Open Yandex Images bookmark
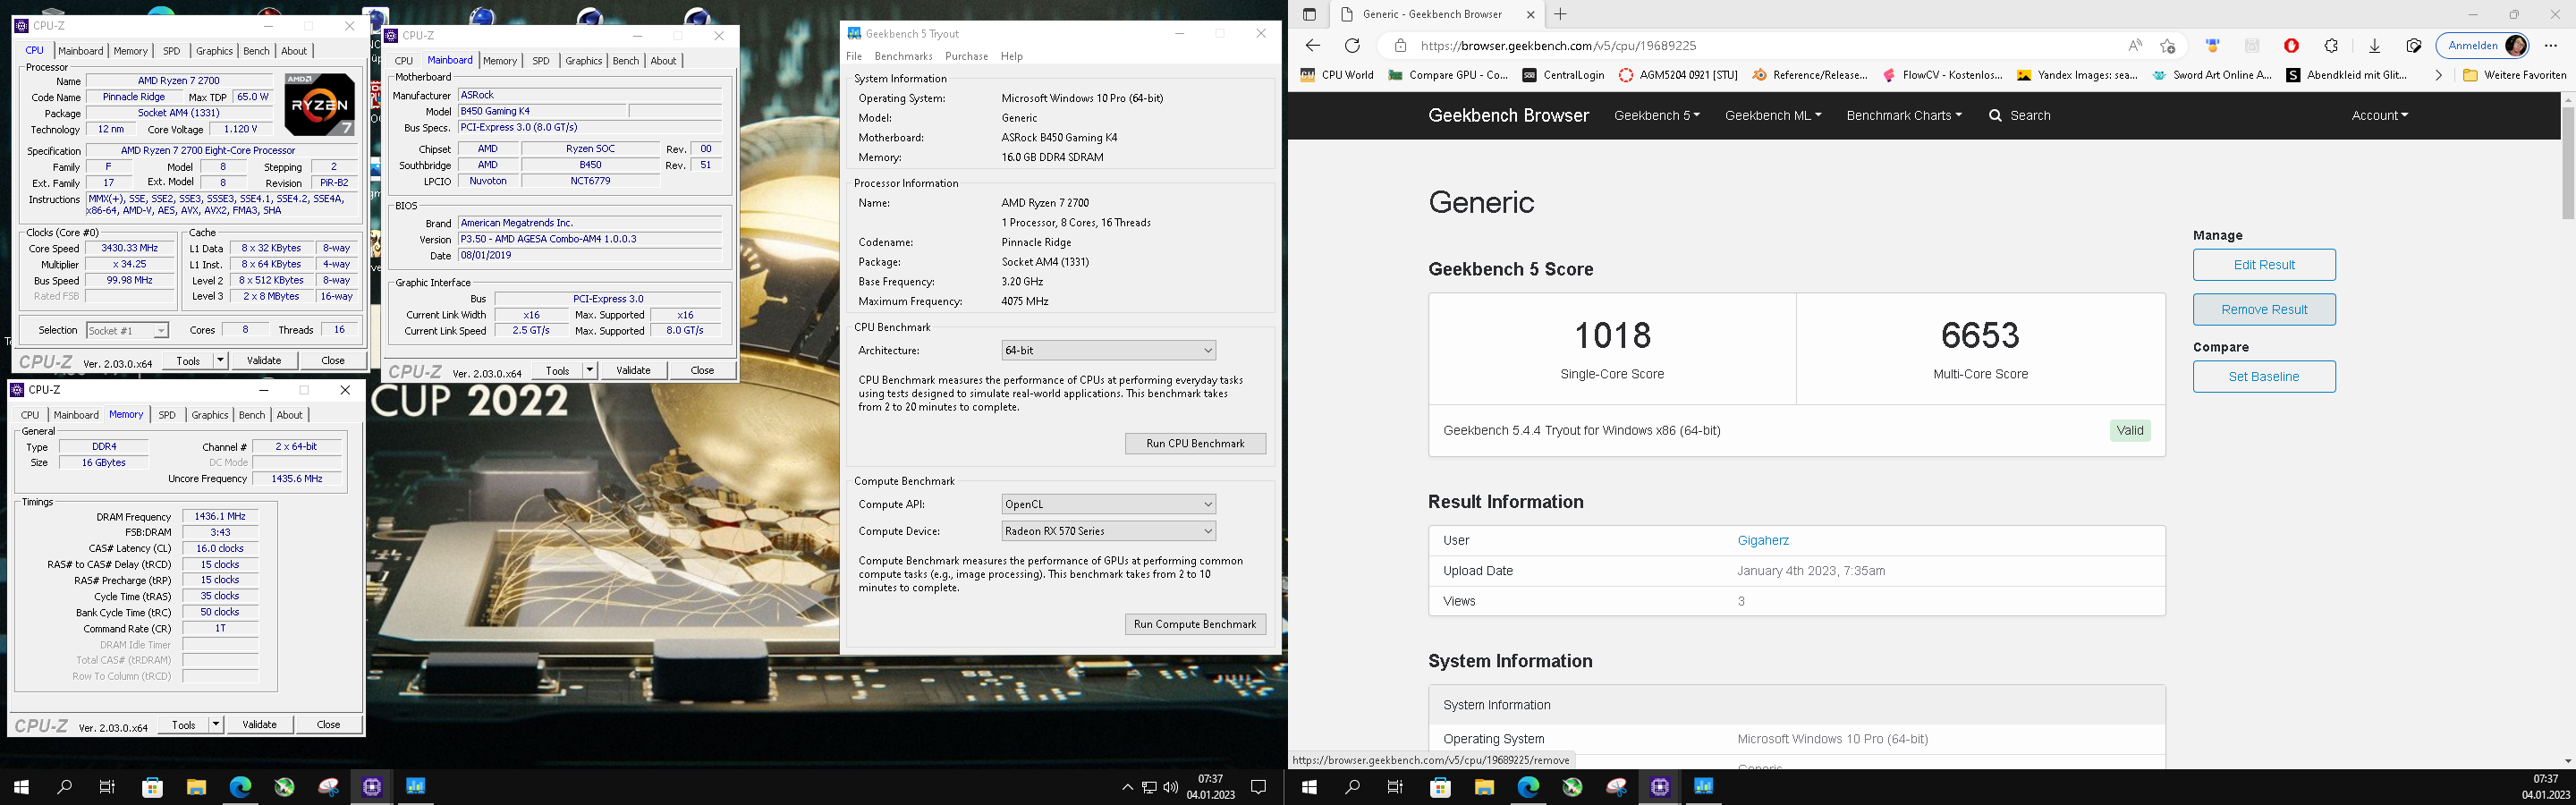 pyautogui.click(x=2077, y=75)
